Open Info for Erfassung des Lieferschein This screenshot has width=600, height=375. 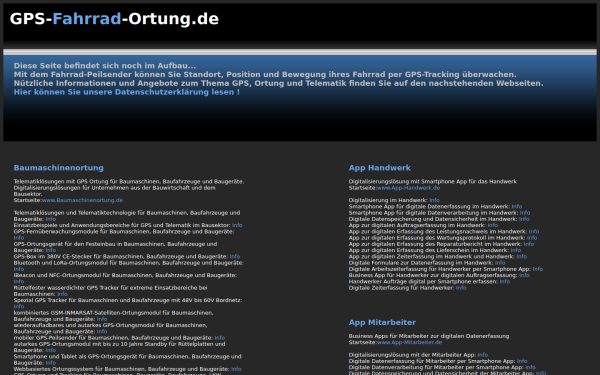tap(516, 250)
